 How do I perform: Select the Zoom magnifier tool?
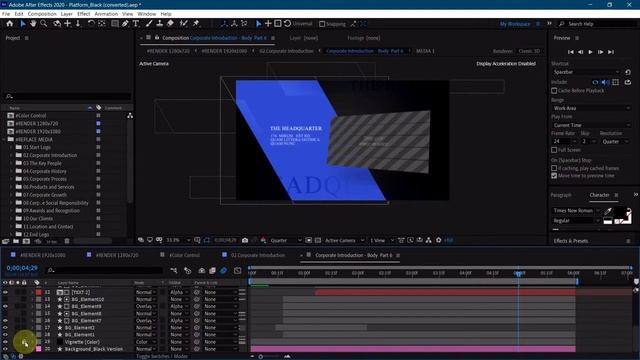click(x=44, y=24)
